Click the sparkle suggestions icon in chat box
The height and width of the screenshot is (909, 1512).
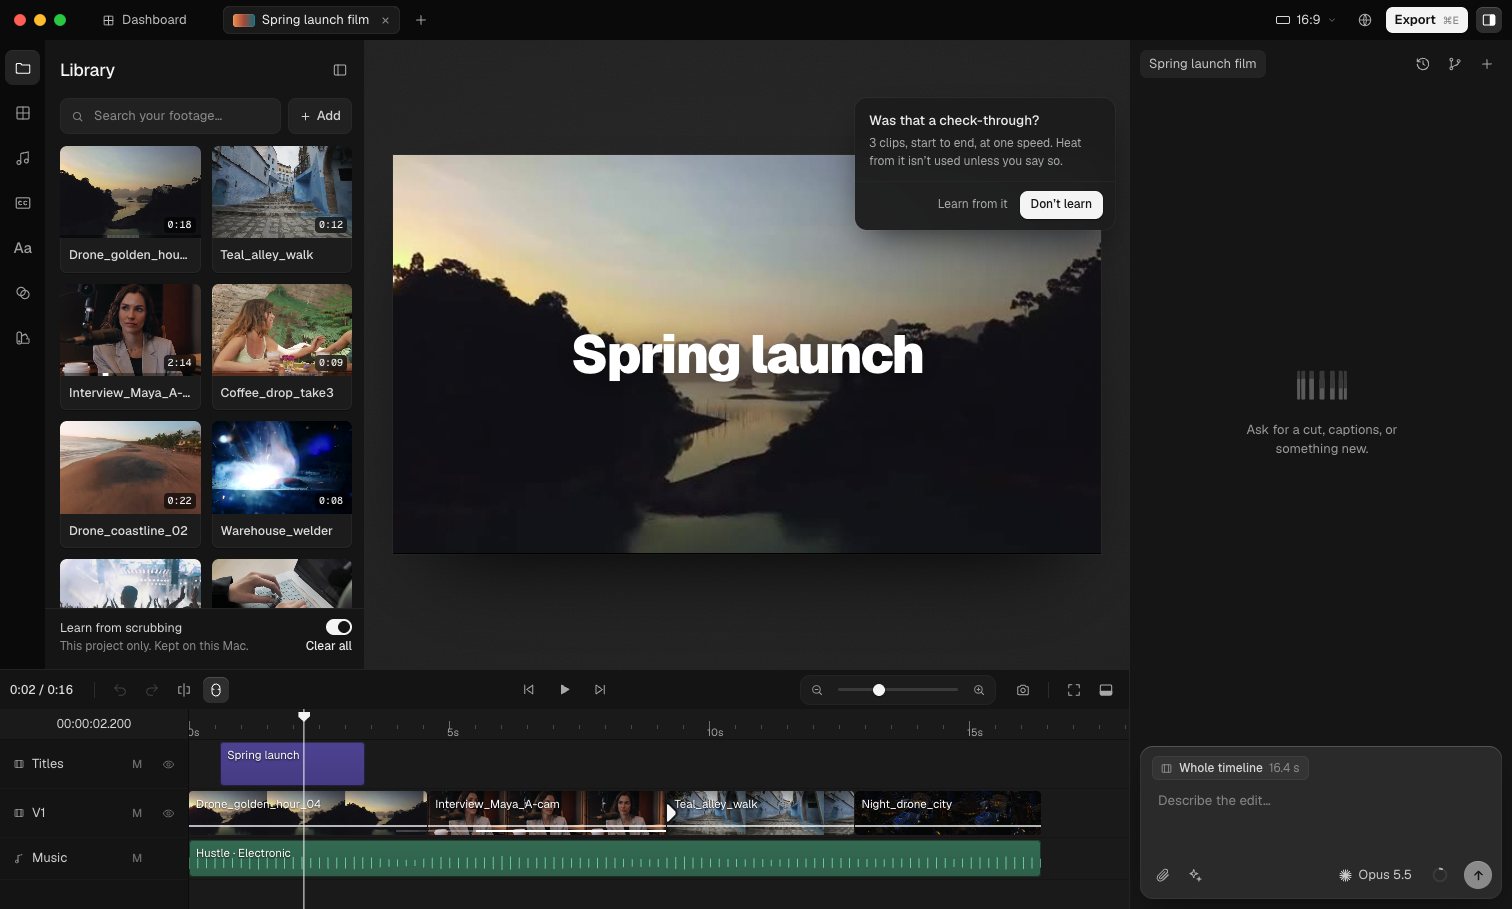click(1195, 875)
